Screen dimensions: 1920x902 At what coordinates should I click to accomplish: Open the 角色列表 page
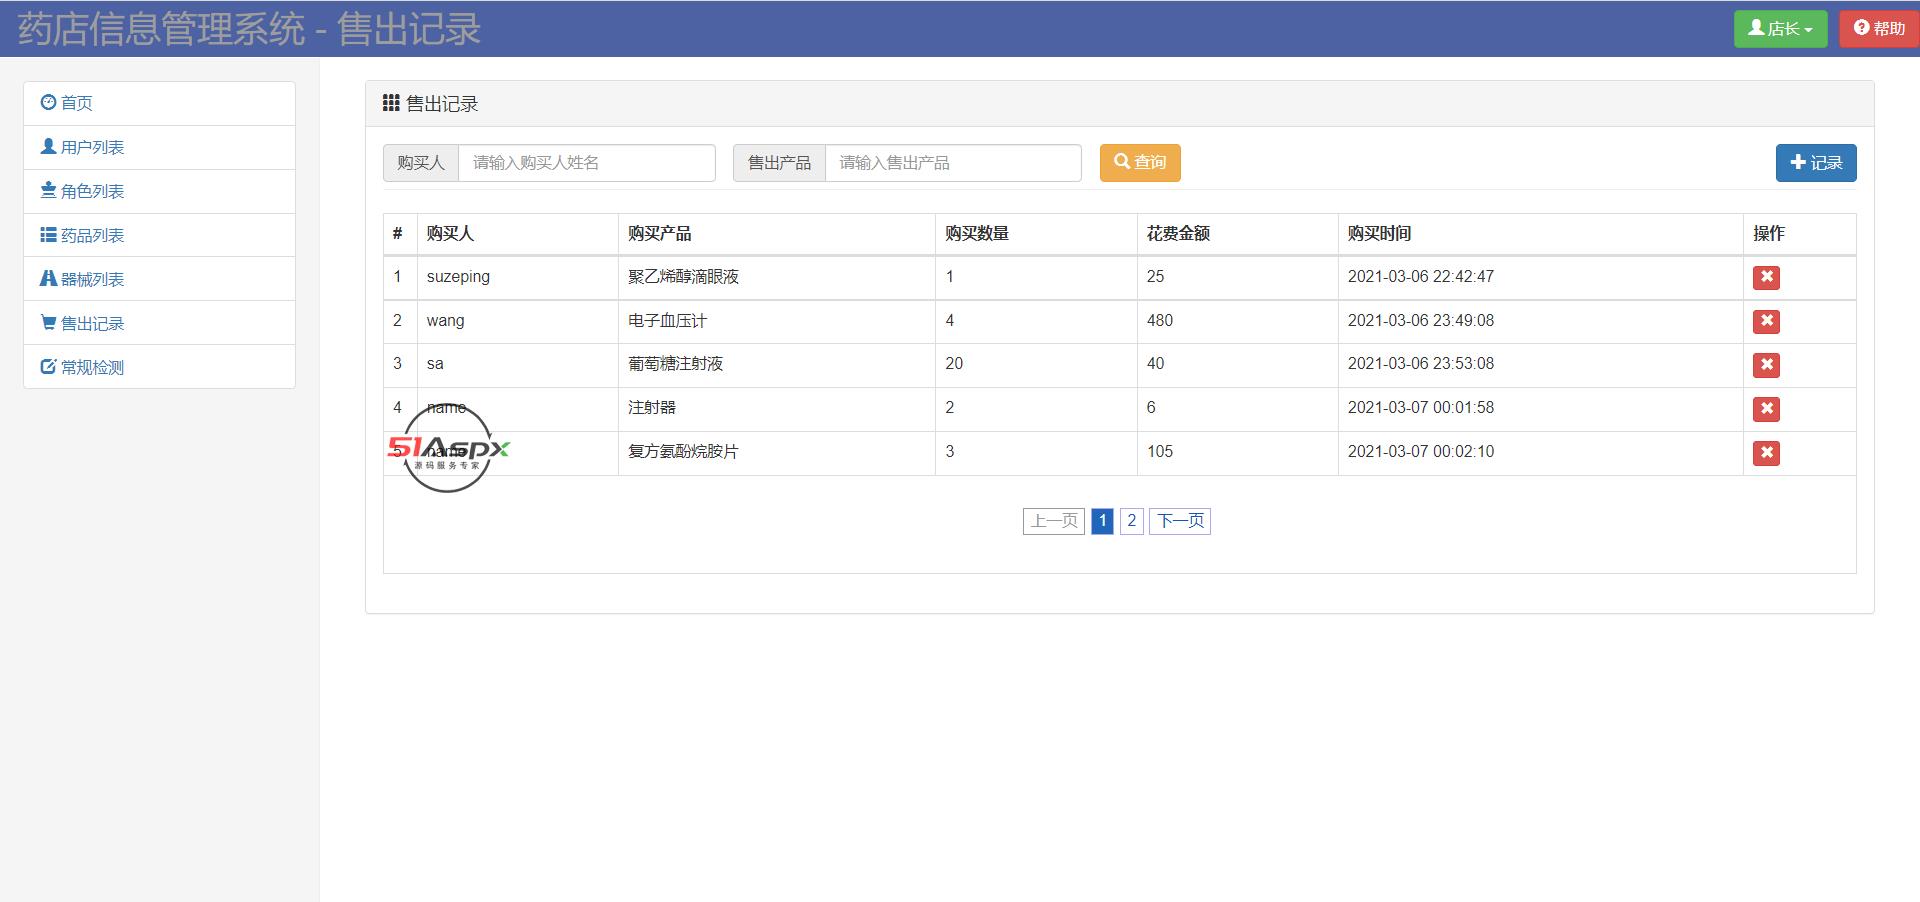92,191
